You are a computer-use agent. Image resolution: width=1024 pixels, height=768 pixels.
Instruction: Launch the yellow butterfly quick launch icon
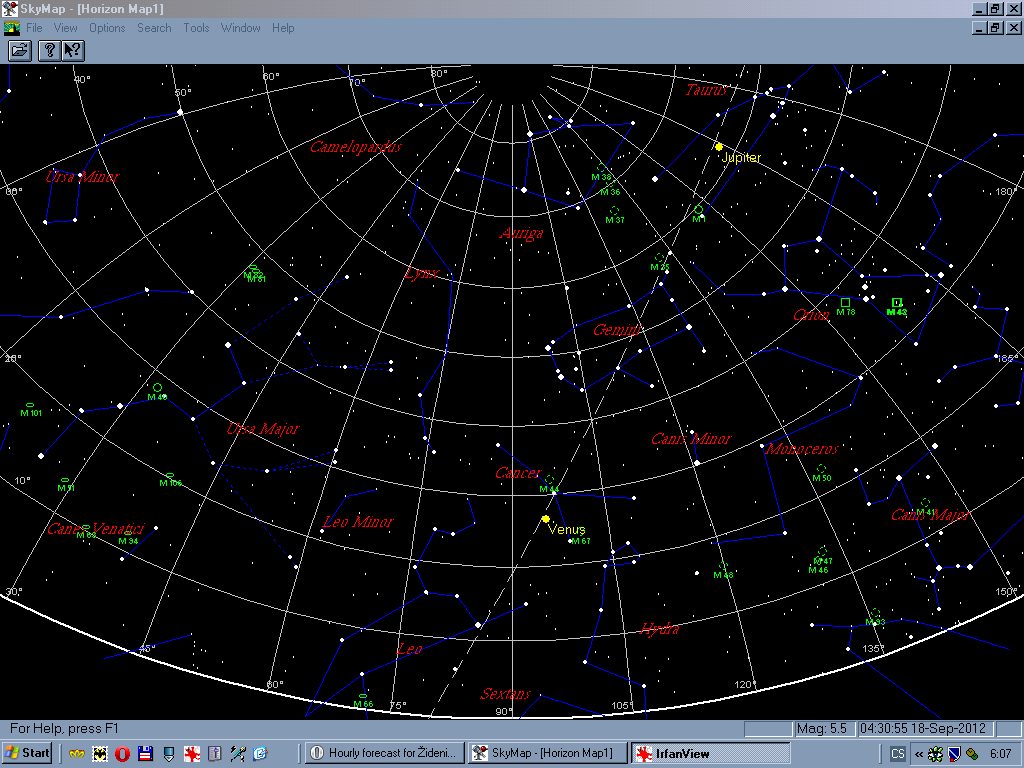76,754
